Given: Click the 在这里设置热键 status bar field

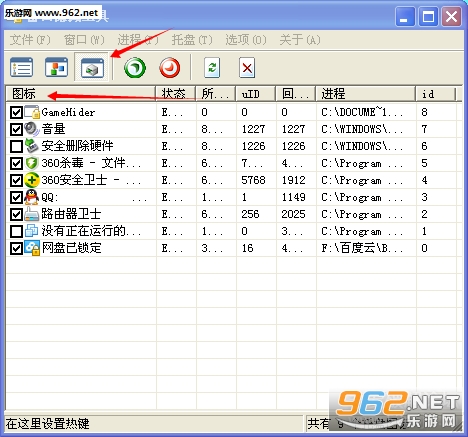Looking at the screenshot, I should [x=154, y=424].
